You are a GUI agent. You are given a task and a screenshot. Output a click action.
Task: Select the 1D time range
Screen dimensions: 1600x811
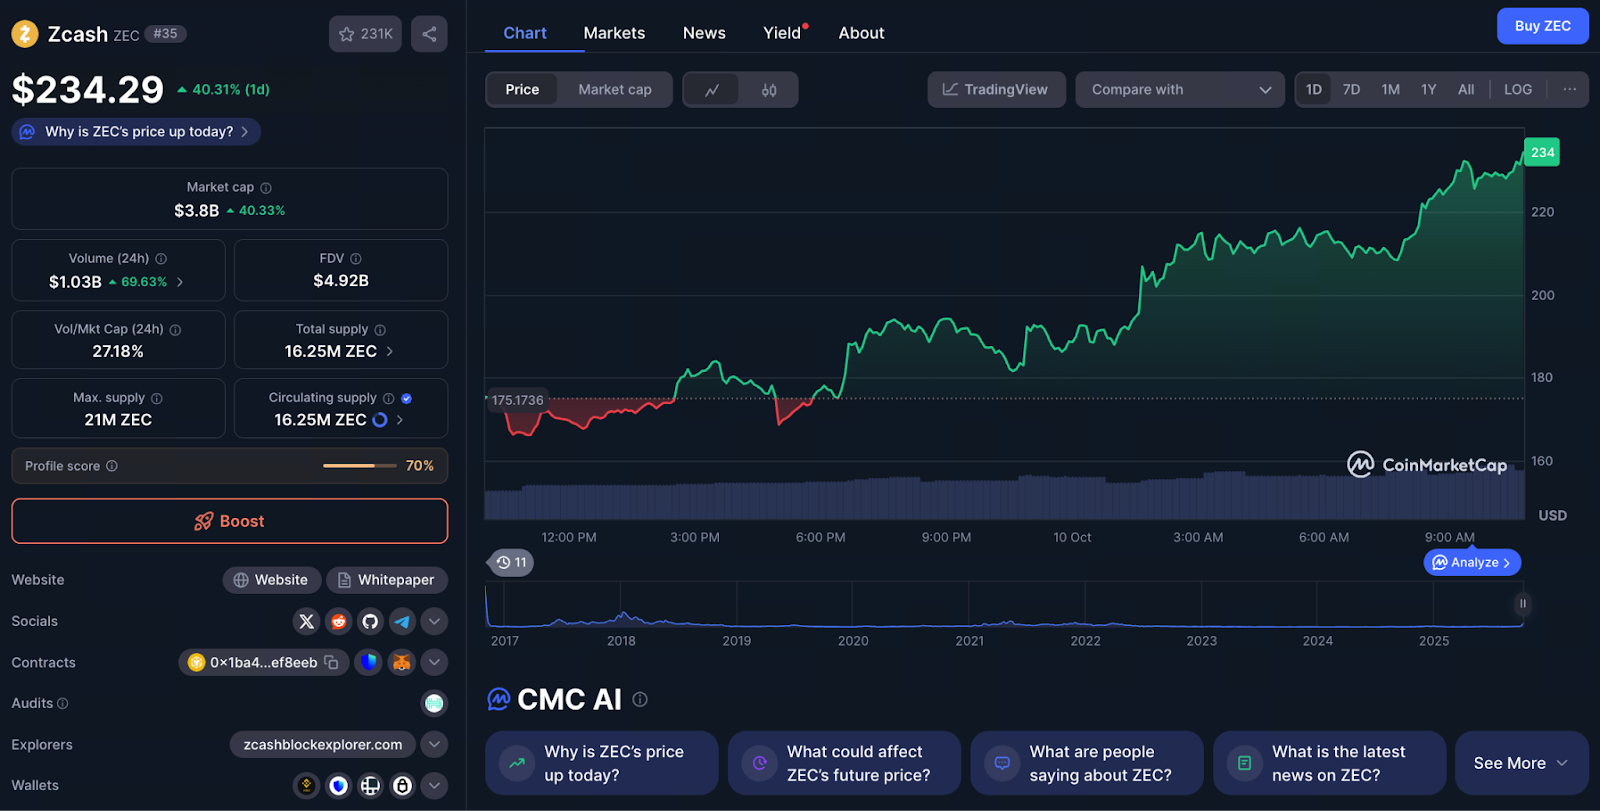tap(1314, 90)
